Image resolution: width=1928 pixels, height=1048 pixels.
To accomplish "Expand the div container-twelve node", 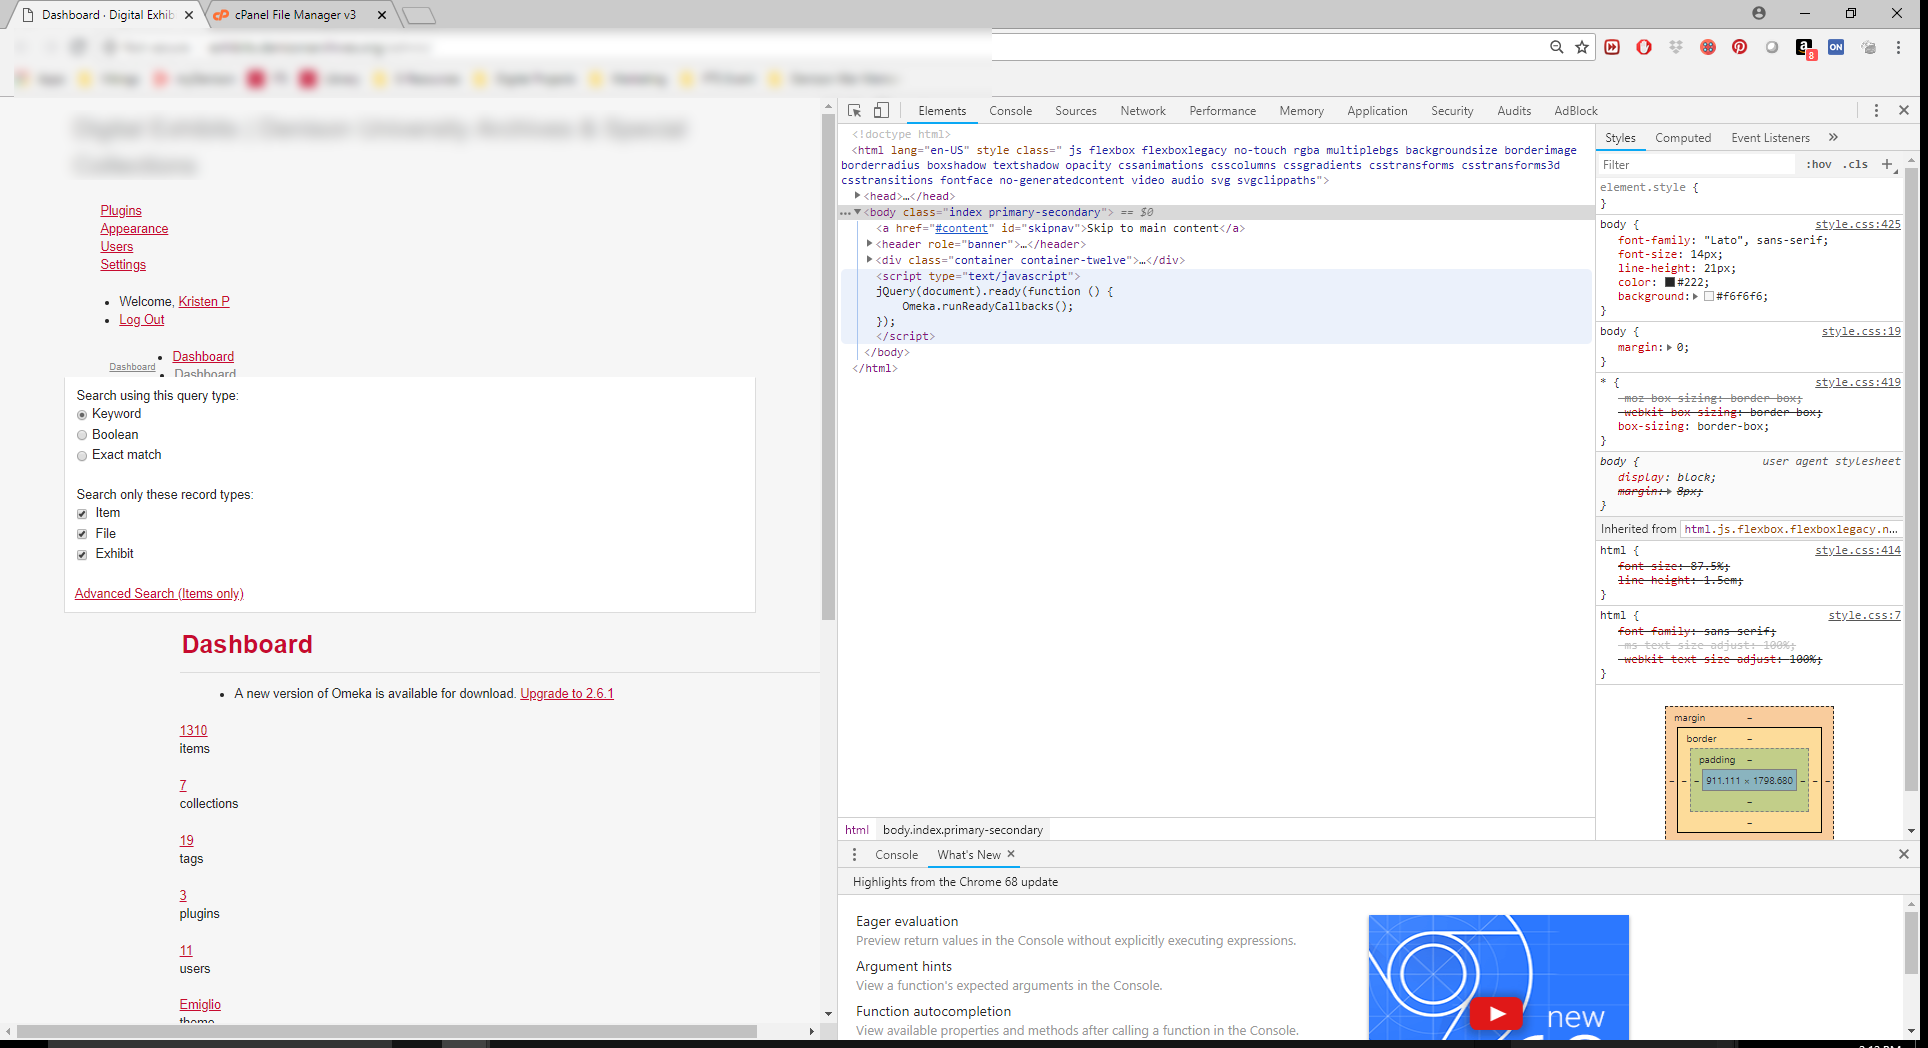I will point(870,260).
